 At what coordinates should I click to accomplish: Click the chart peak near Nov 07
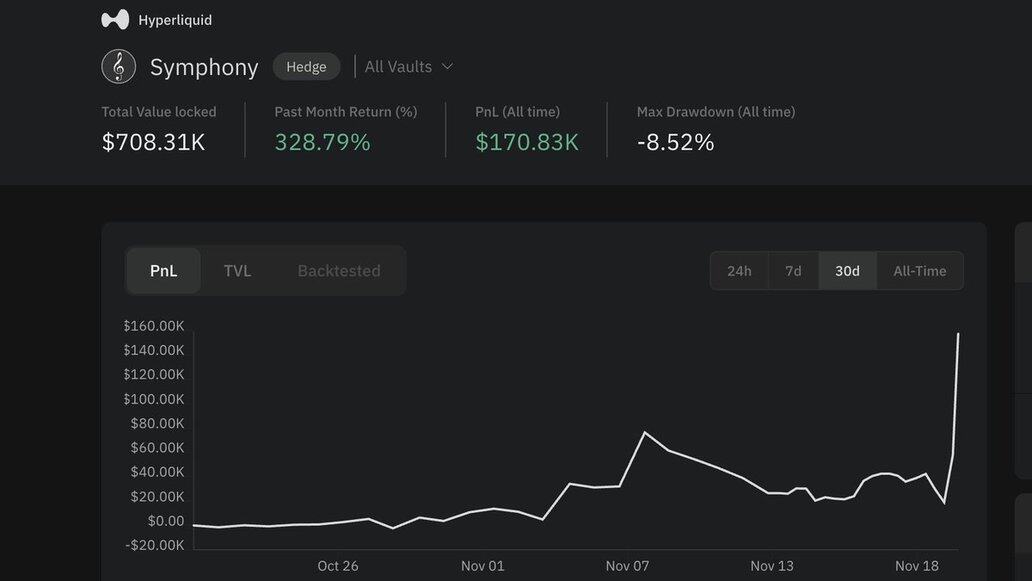click(x=645, y=433)
